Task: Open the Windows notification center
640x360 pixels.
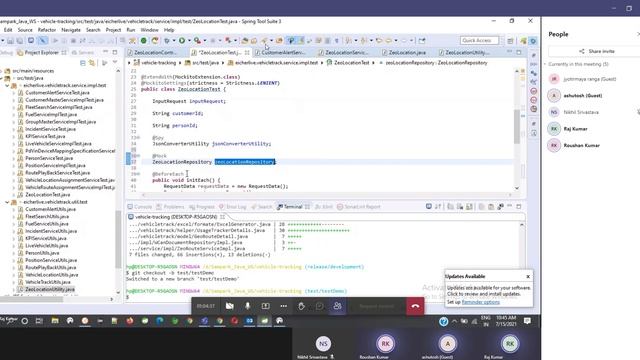Action: click(x=527, y=321)
